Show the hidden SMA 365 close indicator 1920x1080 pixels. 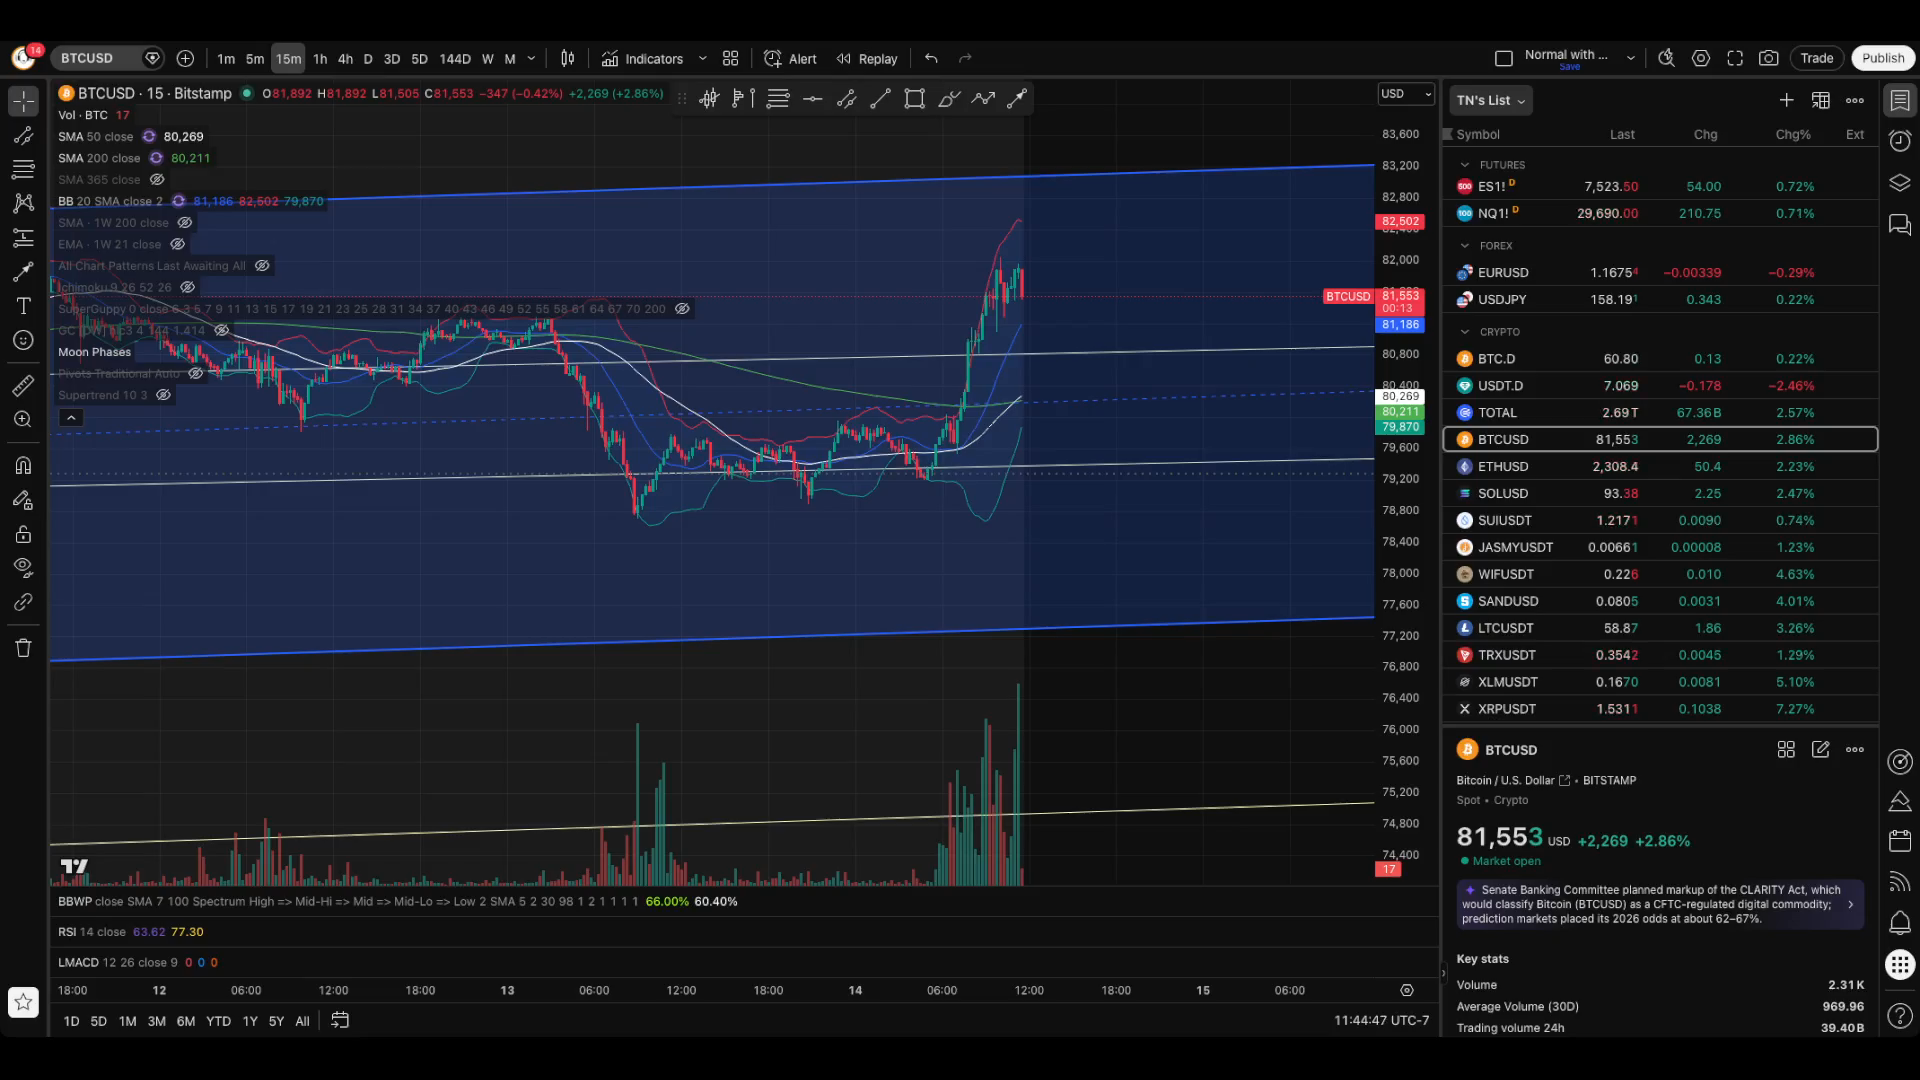[x=157, y=180]
